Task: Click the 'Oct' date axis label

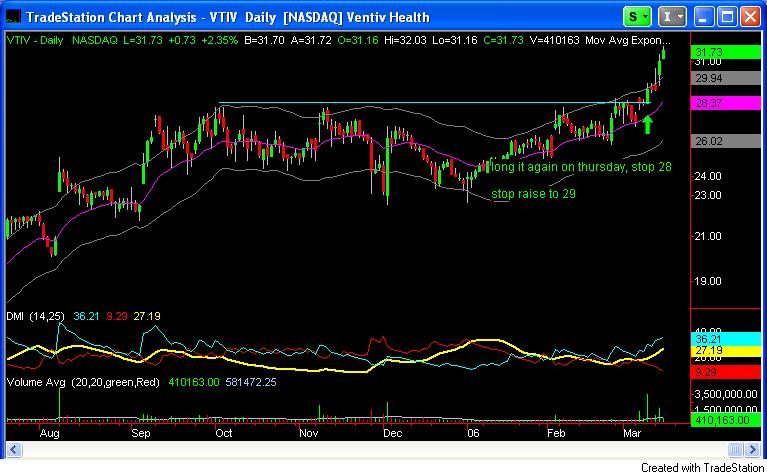Action: click(x=224, y=433)
